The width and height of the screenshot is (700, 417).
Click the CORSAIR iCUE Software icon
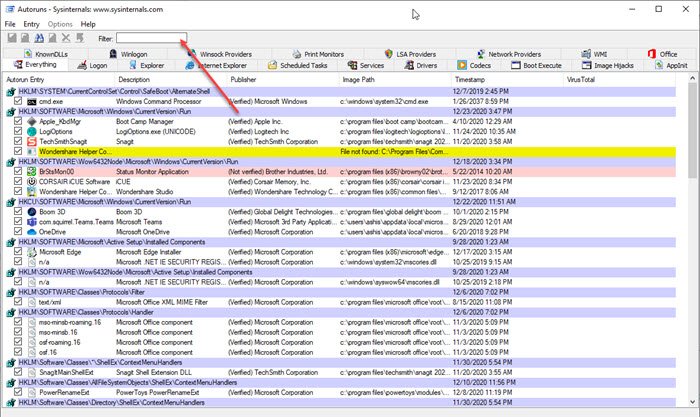(31, 182)
